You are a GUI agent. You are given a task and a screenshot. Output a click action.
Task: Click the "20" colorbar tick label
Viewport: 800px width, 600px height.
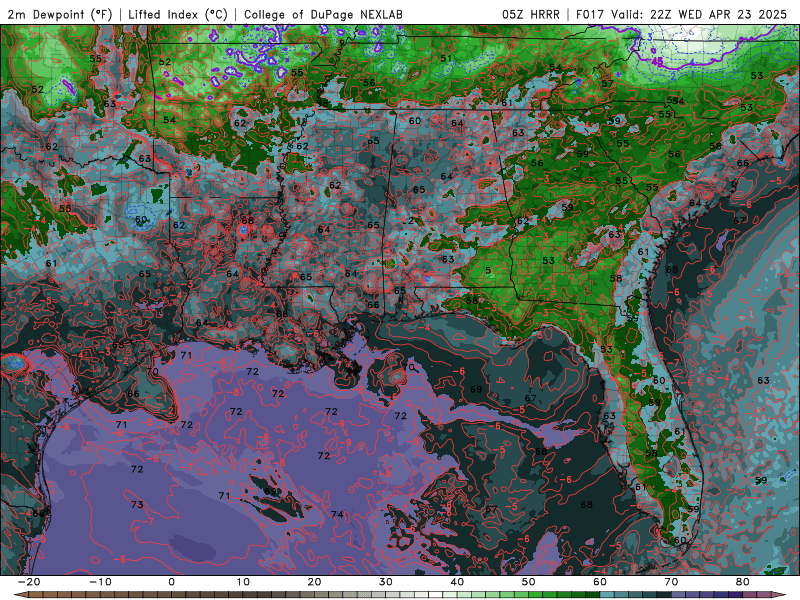[314, 582]
